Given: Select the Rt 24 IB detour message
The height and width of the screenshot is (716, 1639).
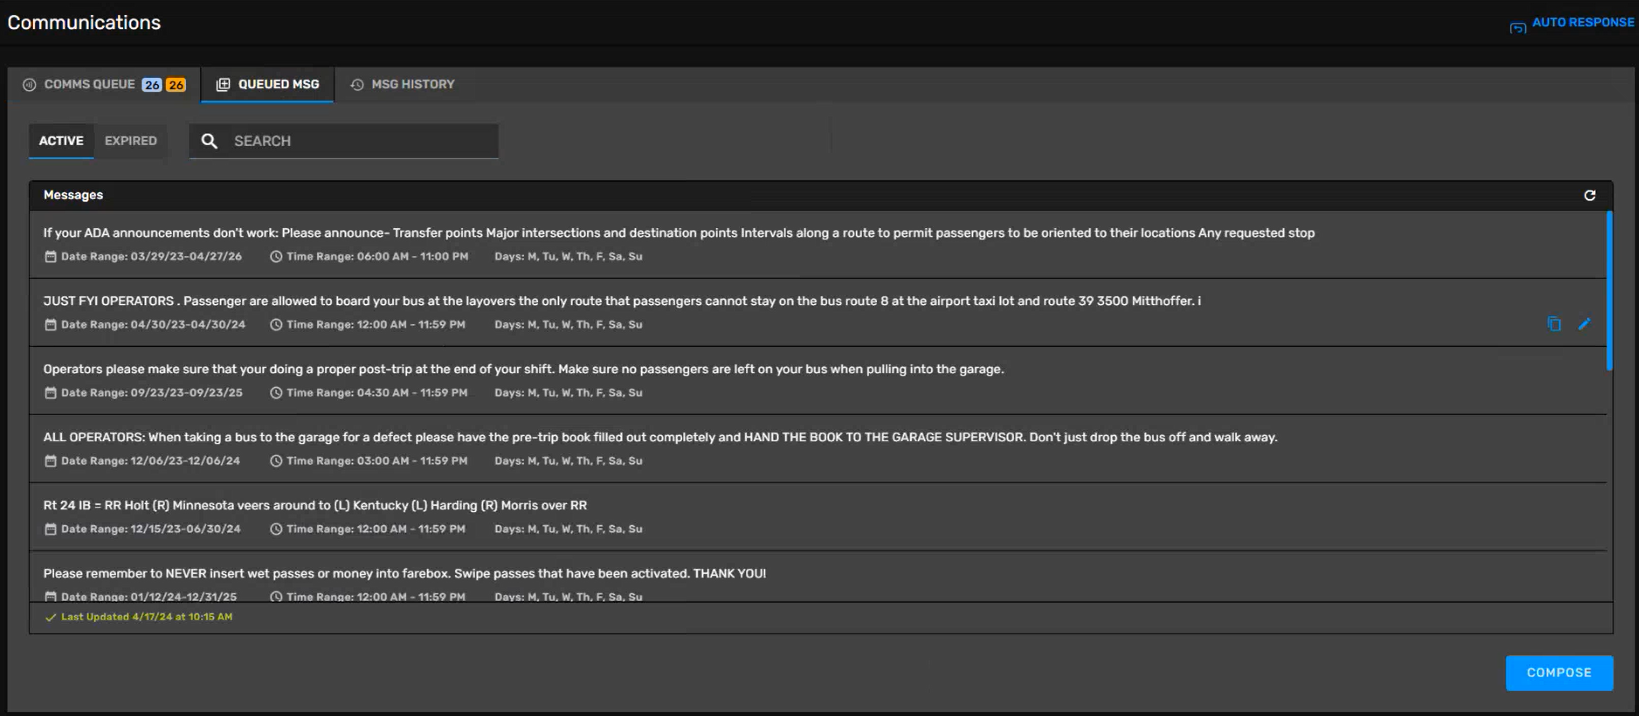Looking at the screenshot, I should (x=314, y=516).
